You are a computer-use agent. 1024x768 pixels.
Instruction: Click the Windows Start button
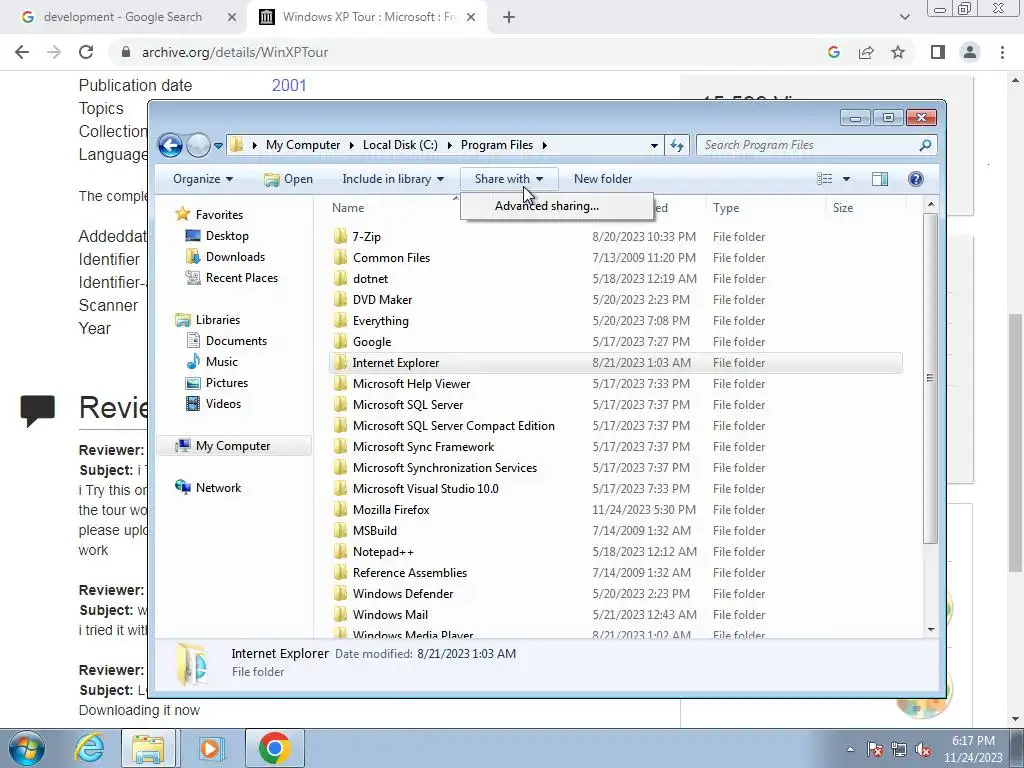coord(26,748)
